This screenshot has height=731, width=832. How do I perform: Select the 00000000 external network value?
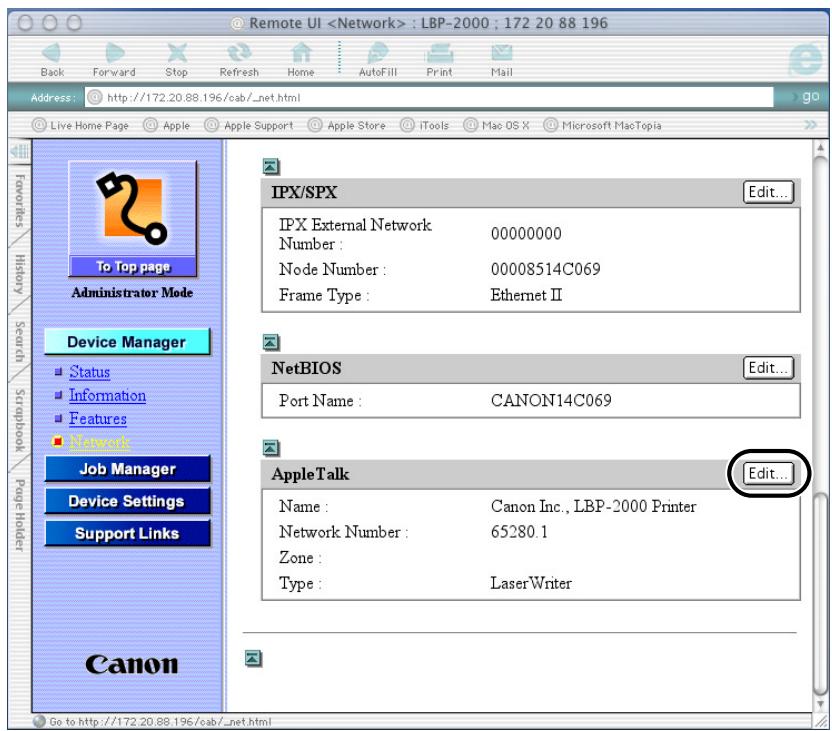click(x=526, y=233)
